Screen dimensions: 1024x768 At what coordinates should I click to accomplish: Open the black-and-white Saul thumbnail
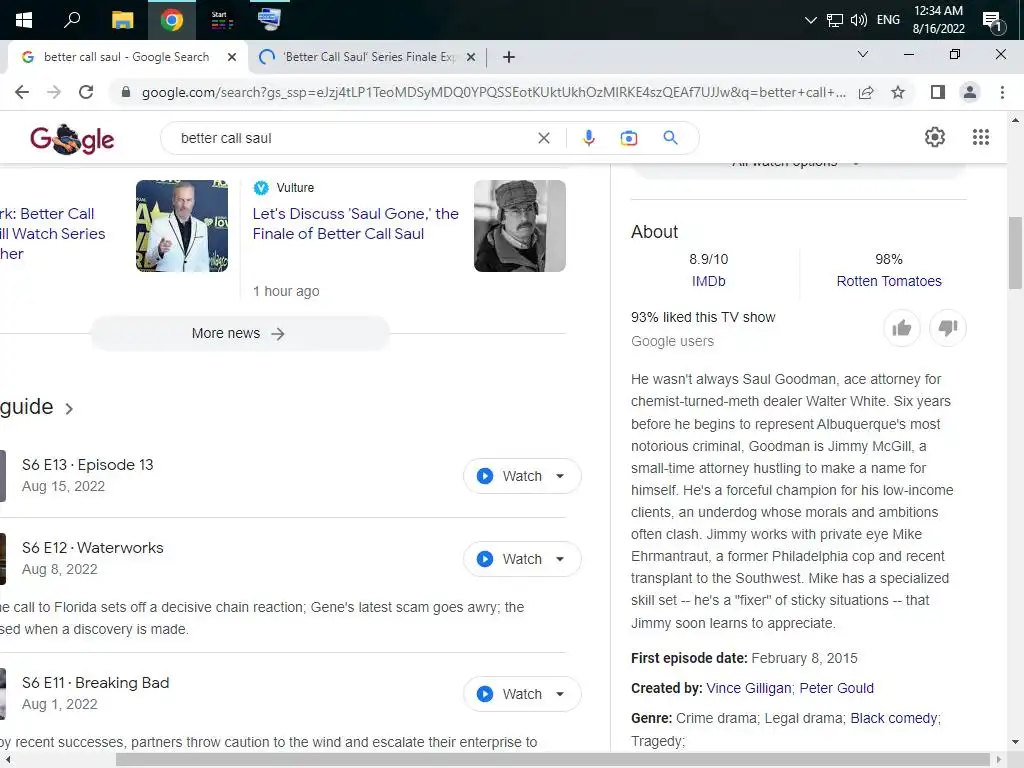coord(519,226)
